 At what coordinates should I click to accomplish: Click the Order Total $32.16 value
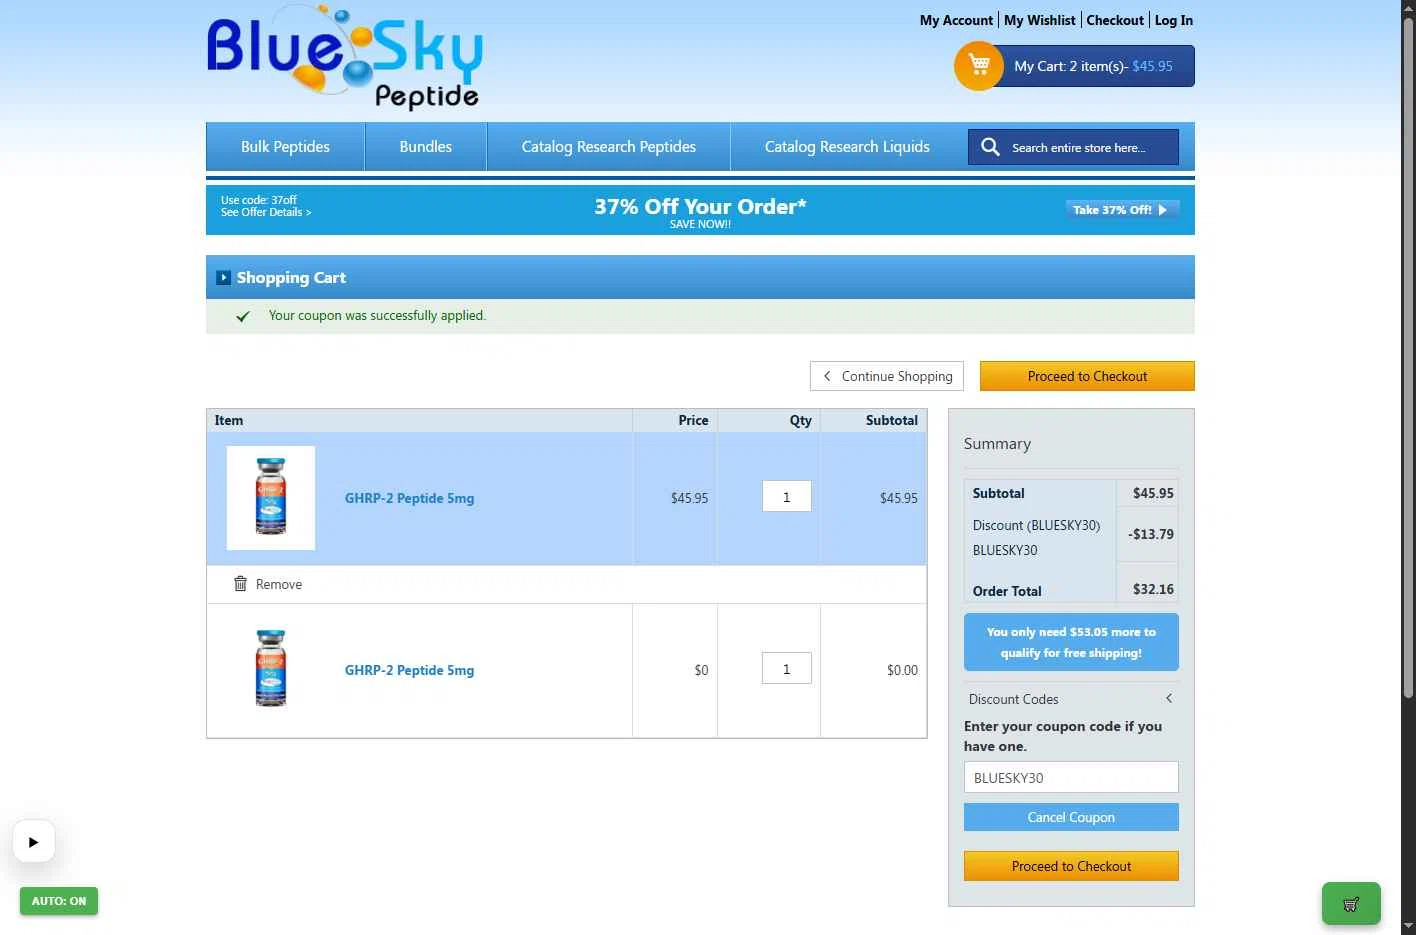(1153, 589)
